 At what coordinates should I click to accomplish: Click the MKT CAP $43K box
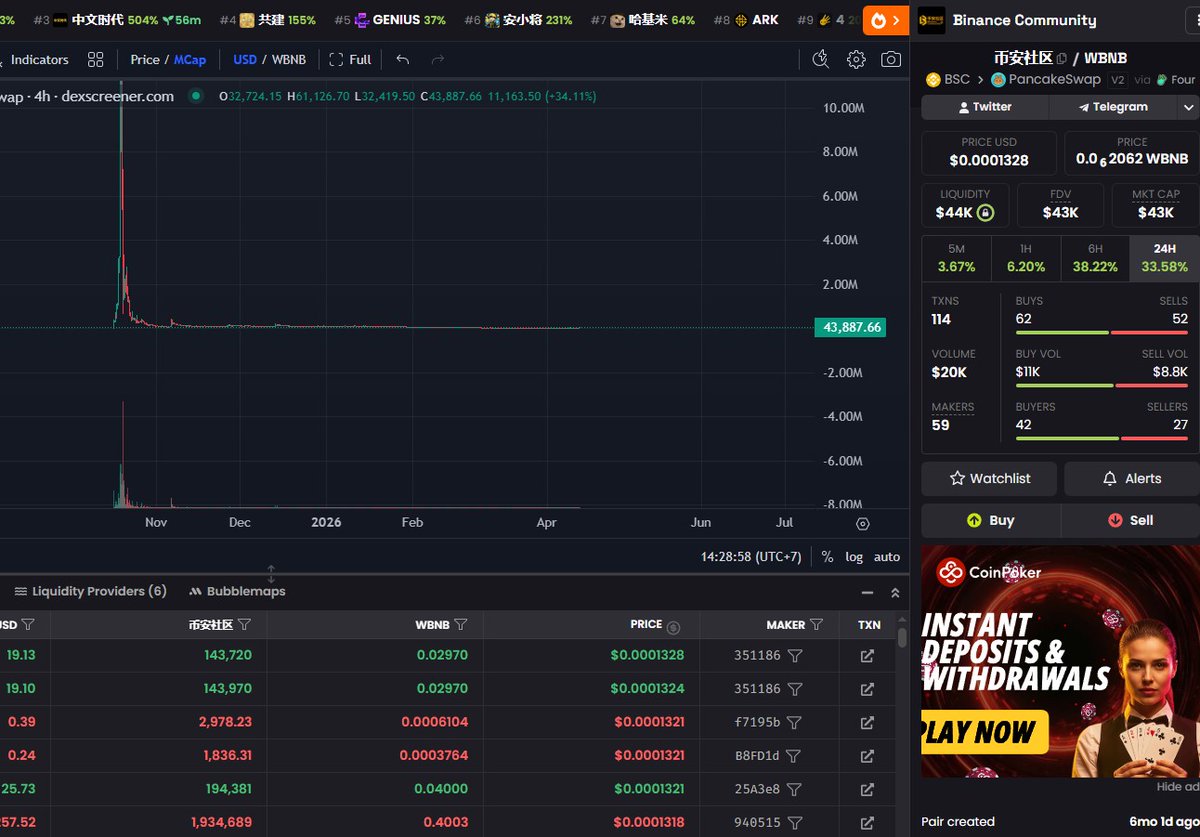pos(1155,205)
